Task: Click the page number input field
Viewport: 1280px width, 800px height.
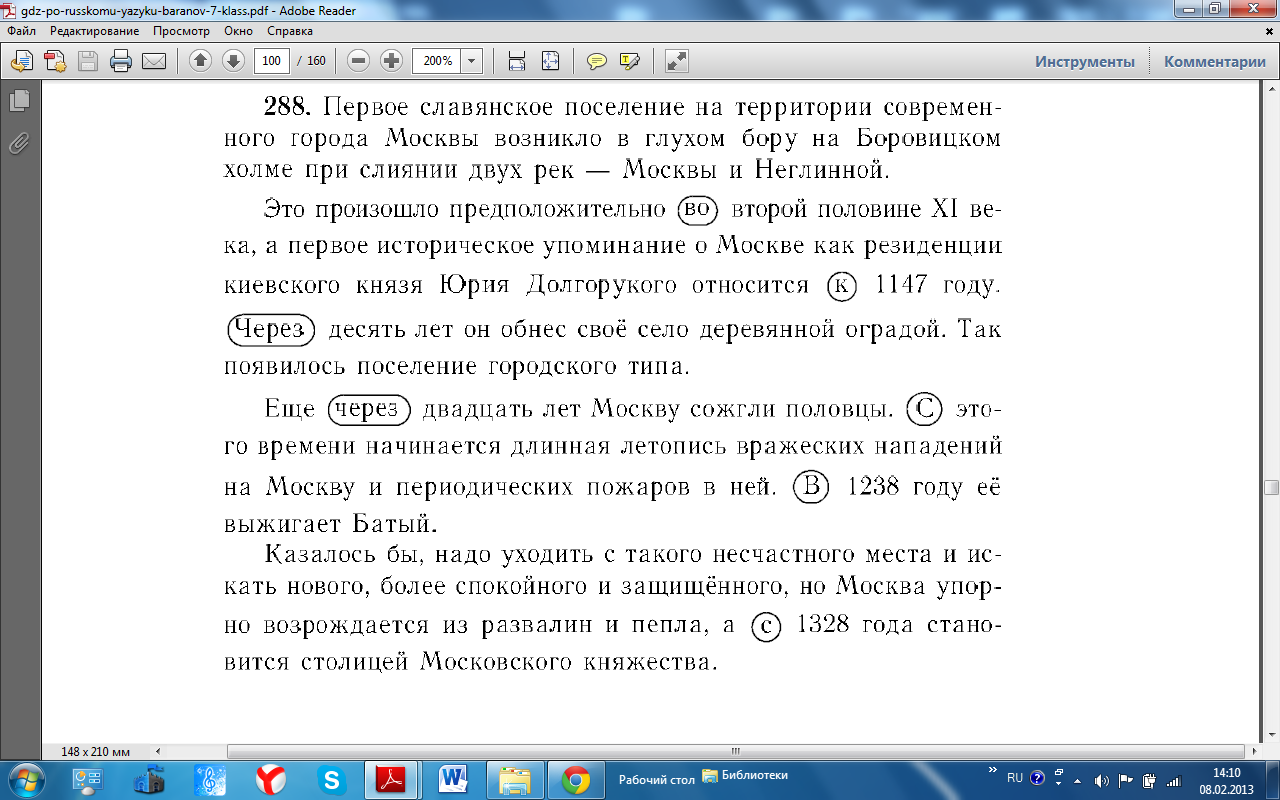Action: coord(271,61)
